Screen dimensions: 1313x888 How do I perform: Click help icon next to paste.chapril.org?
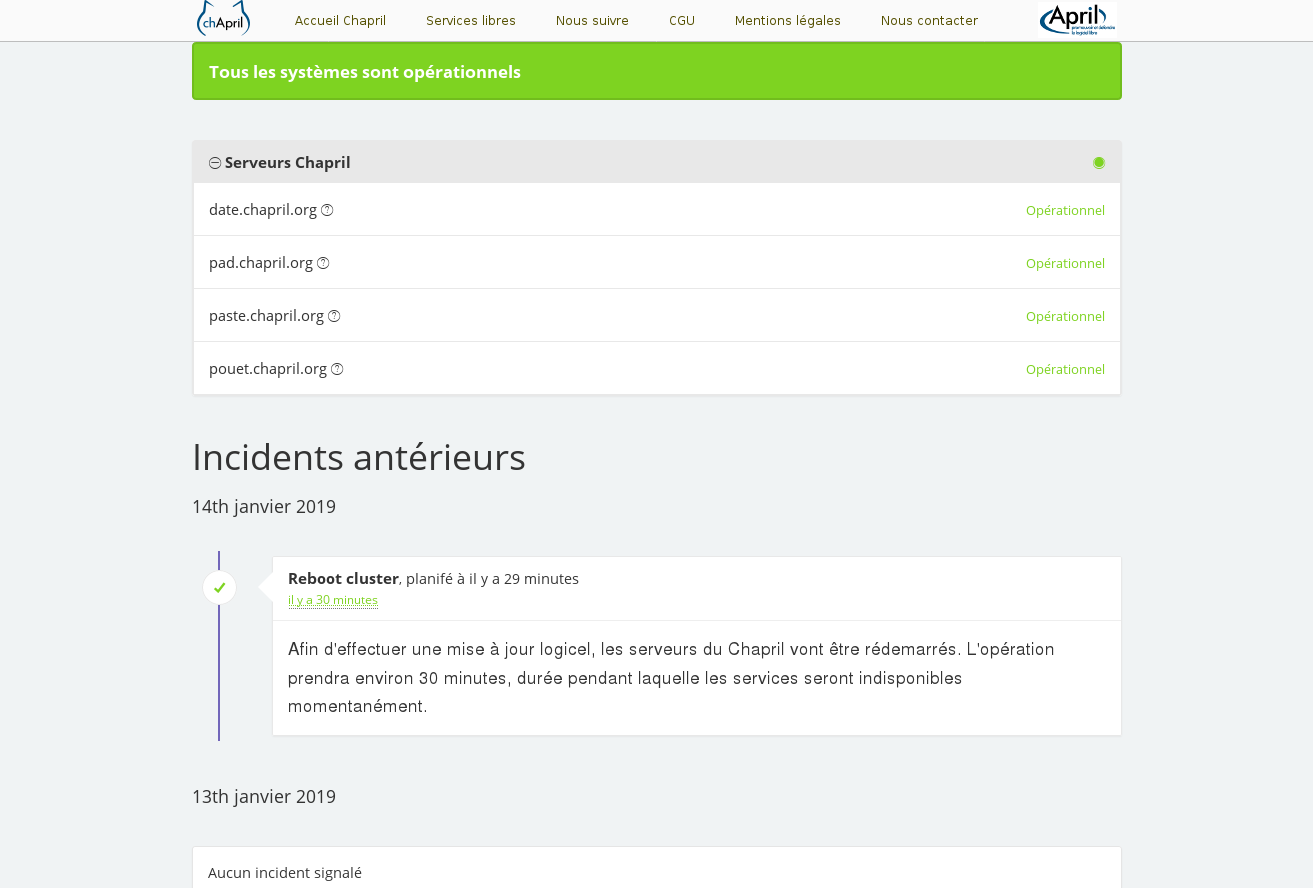(x=334, y=316)
